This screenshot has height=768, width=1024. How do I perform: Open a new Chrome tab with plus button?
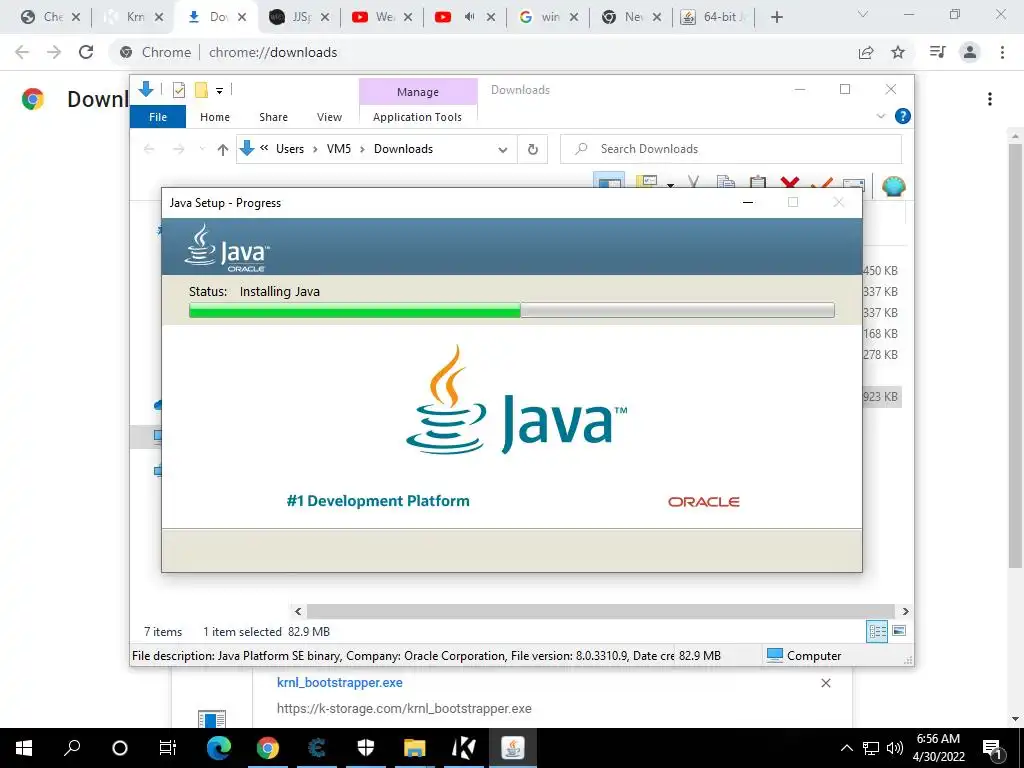tap(776, 18)
